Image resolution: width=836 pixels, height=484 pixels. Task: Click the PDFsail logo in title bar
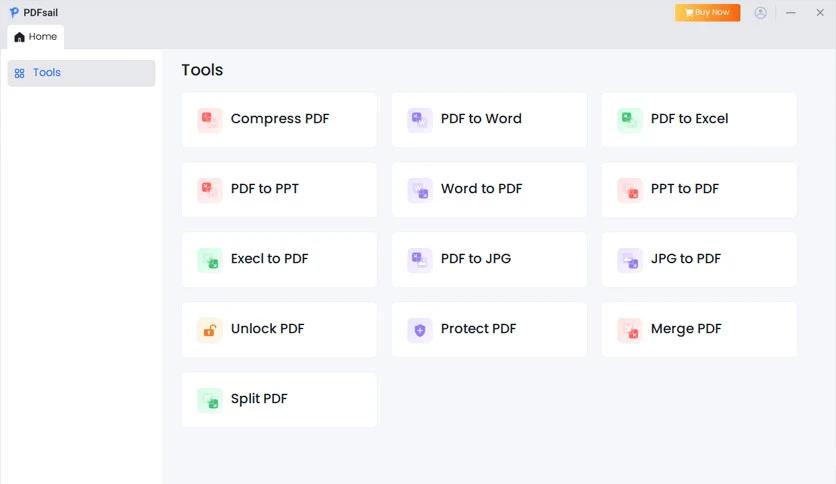14,12
